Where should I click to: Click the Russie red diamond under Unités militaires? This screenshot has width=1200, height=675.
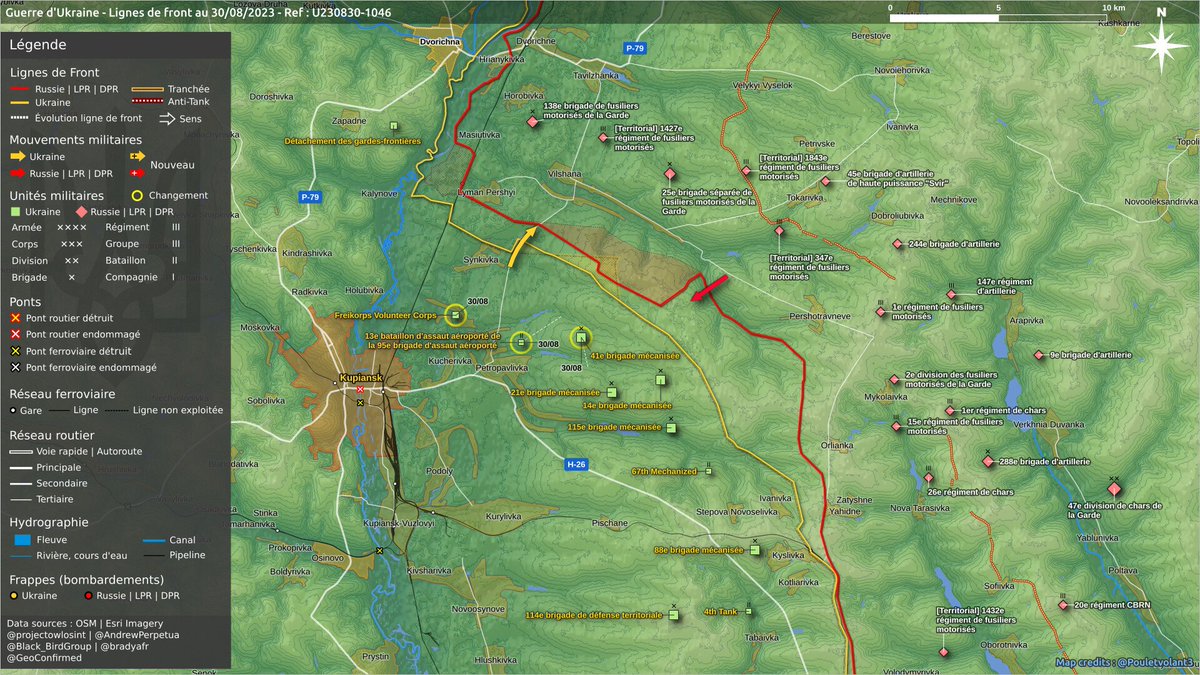(x=80, y=212)
